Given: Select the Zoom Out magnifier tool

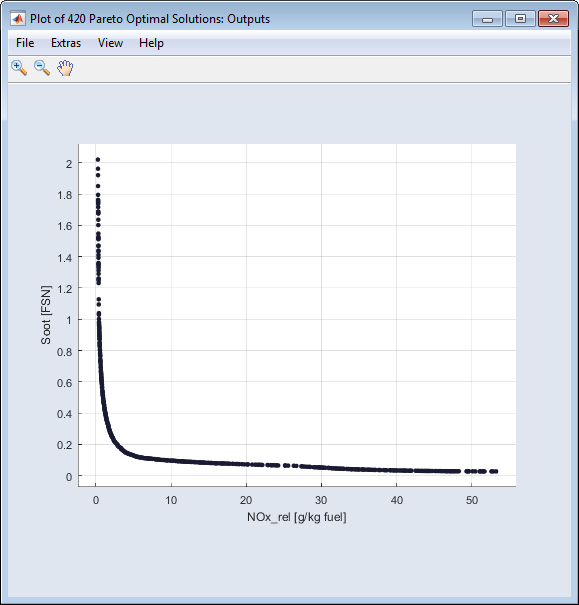Looking at the screenshot, I should pyautogui.click(x=42, y=68).
